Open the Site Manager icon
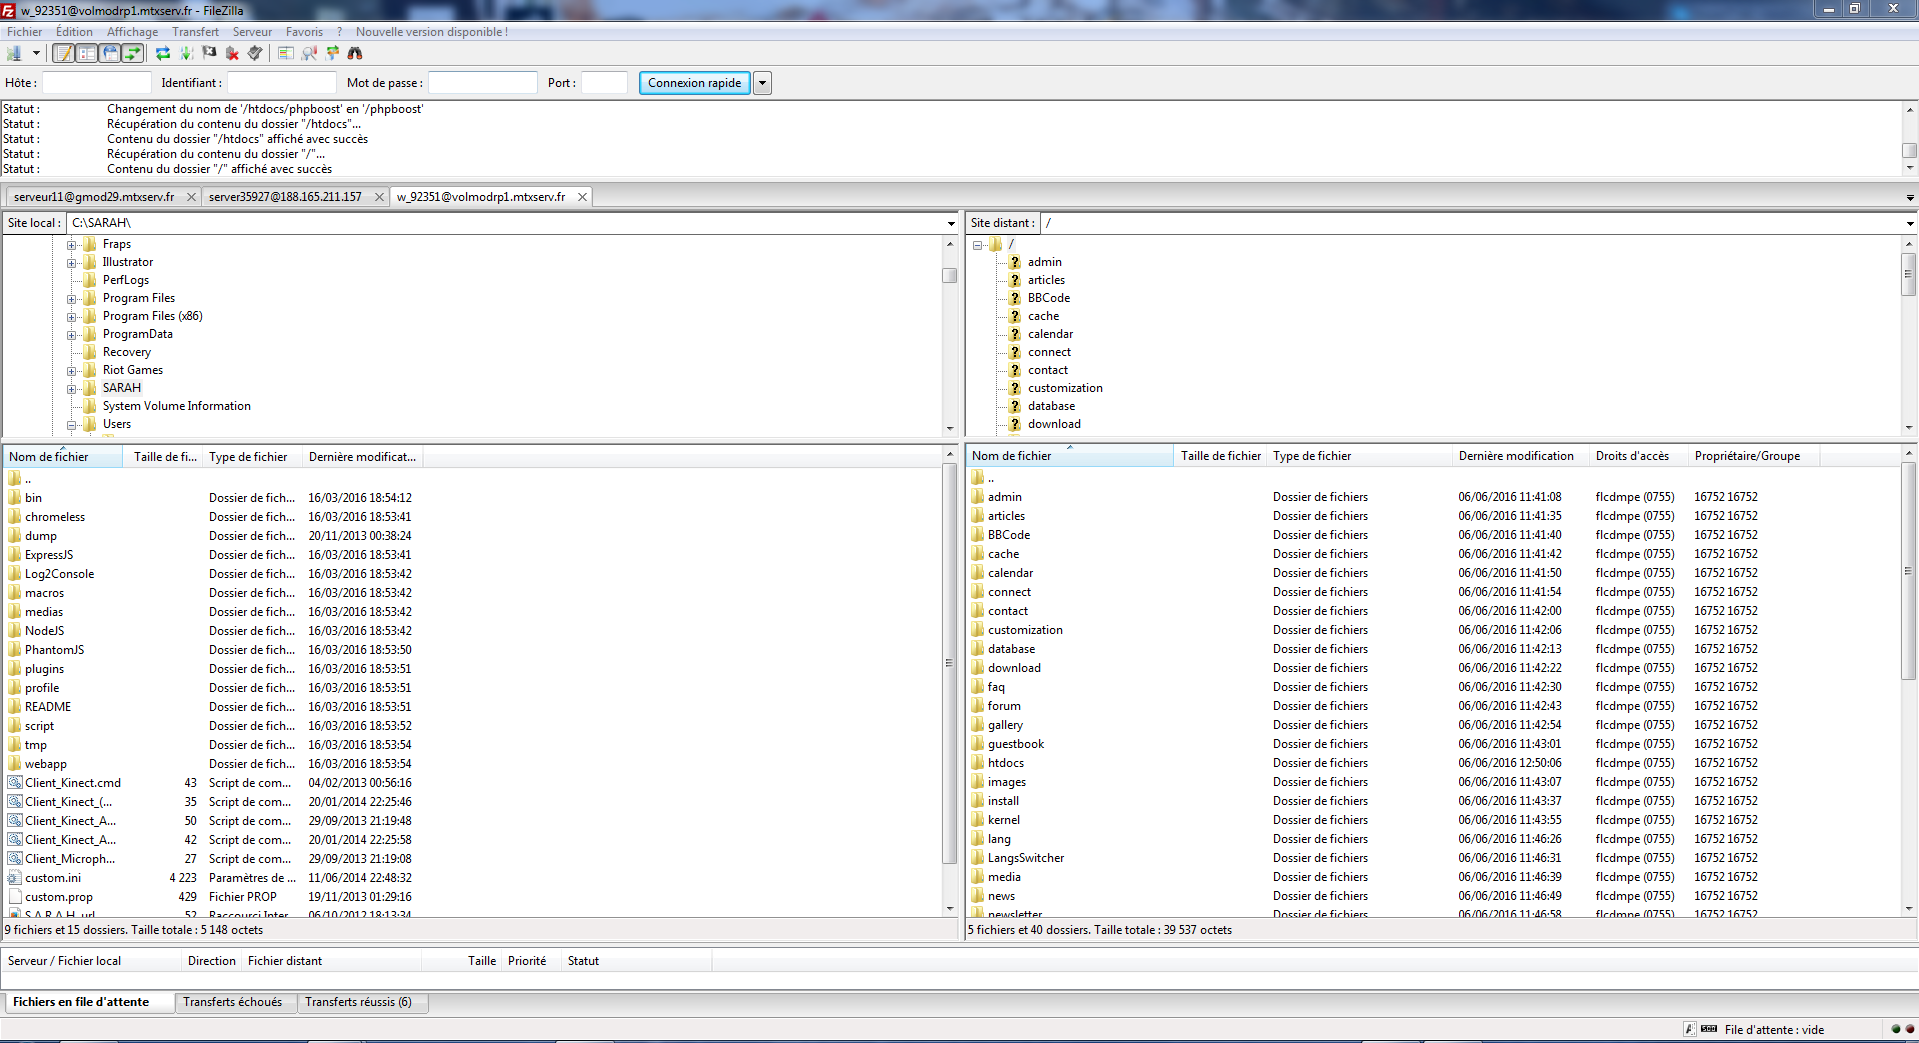1919x1043 pixels. pos(14,53)
